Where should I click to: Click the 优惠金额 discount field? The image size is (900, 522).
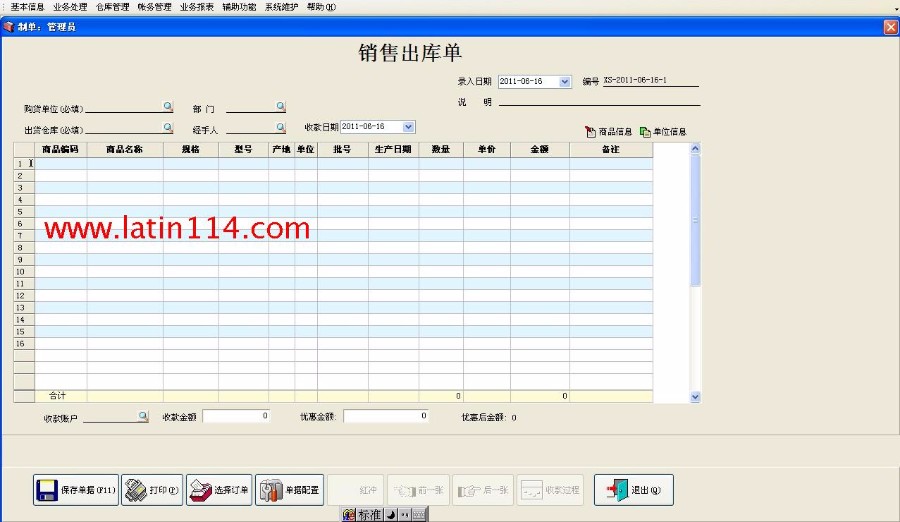pyautogui.click(x=386, y=416)
